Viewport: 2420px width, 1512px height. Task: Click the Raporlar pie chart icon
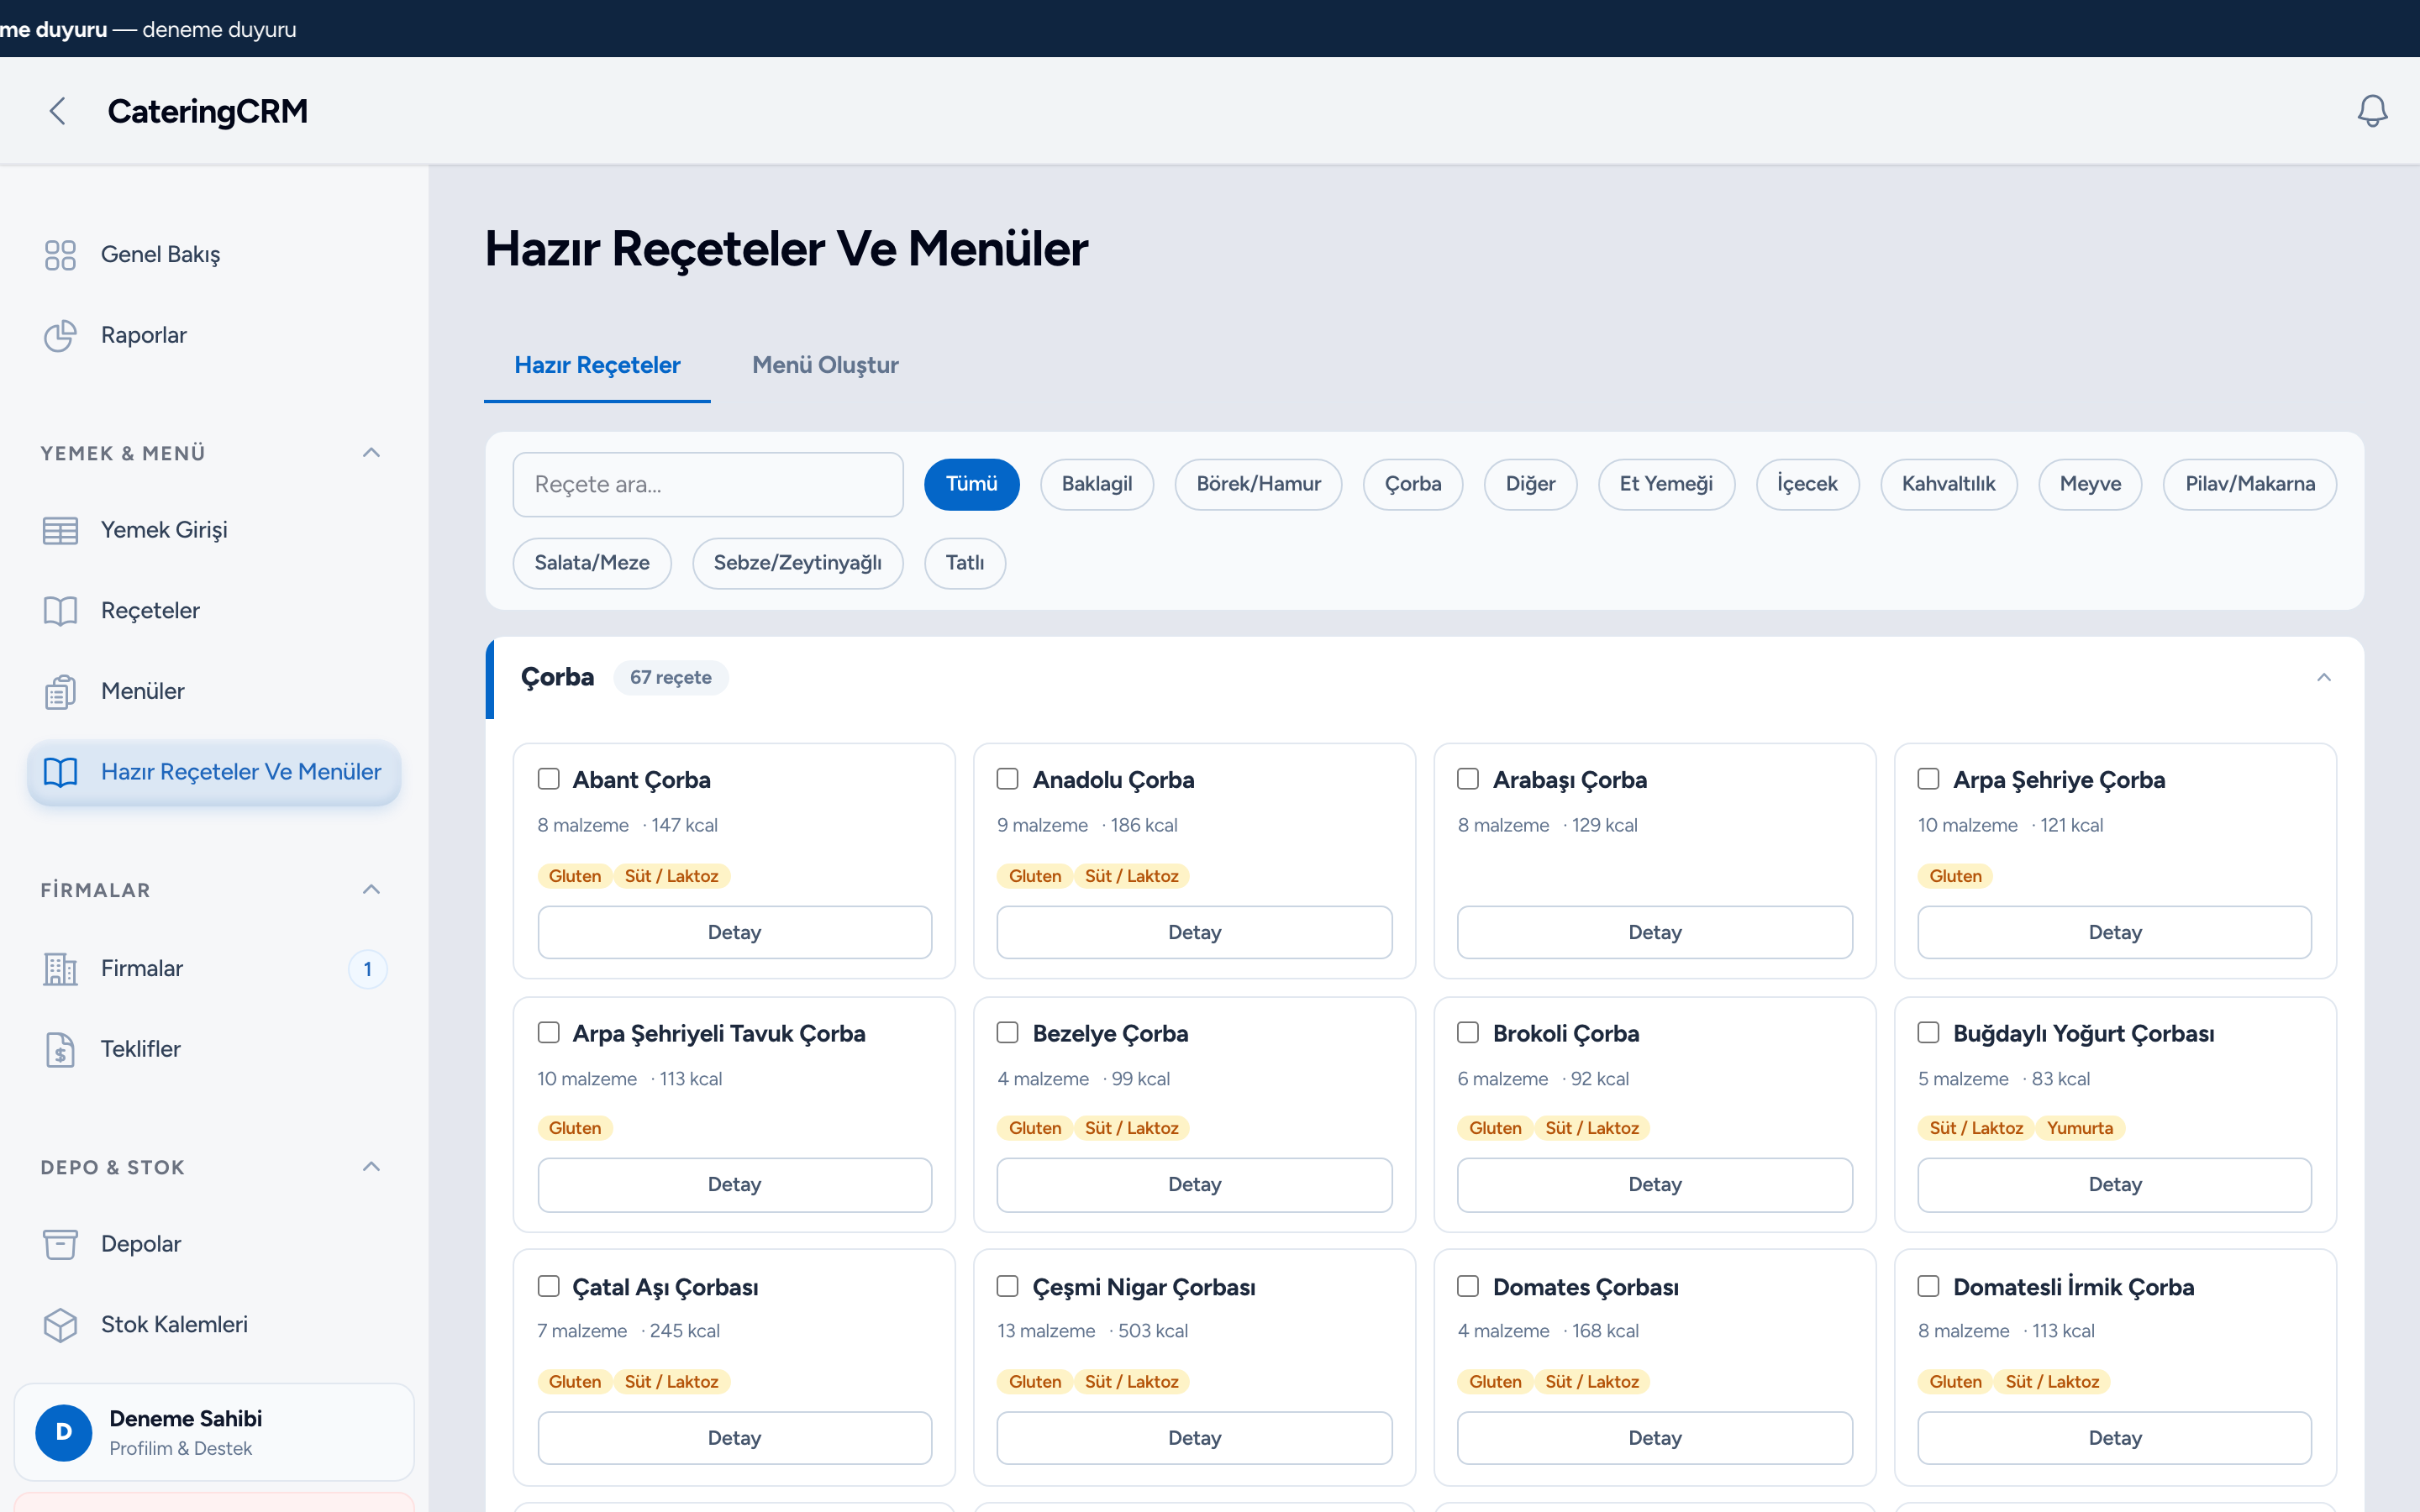tap(60, 336)
